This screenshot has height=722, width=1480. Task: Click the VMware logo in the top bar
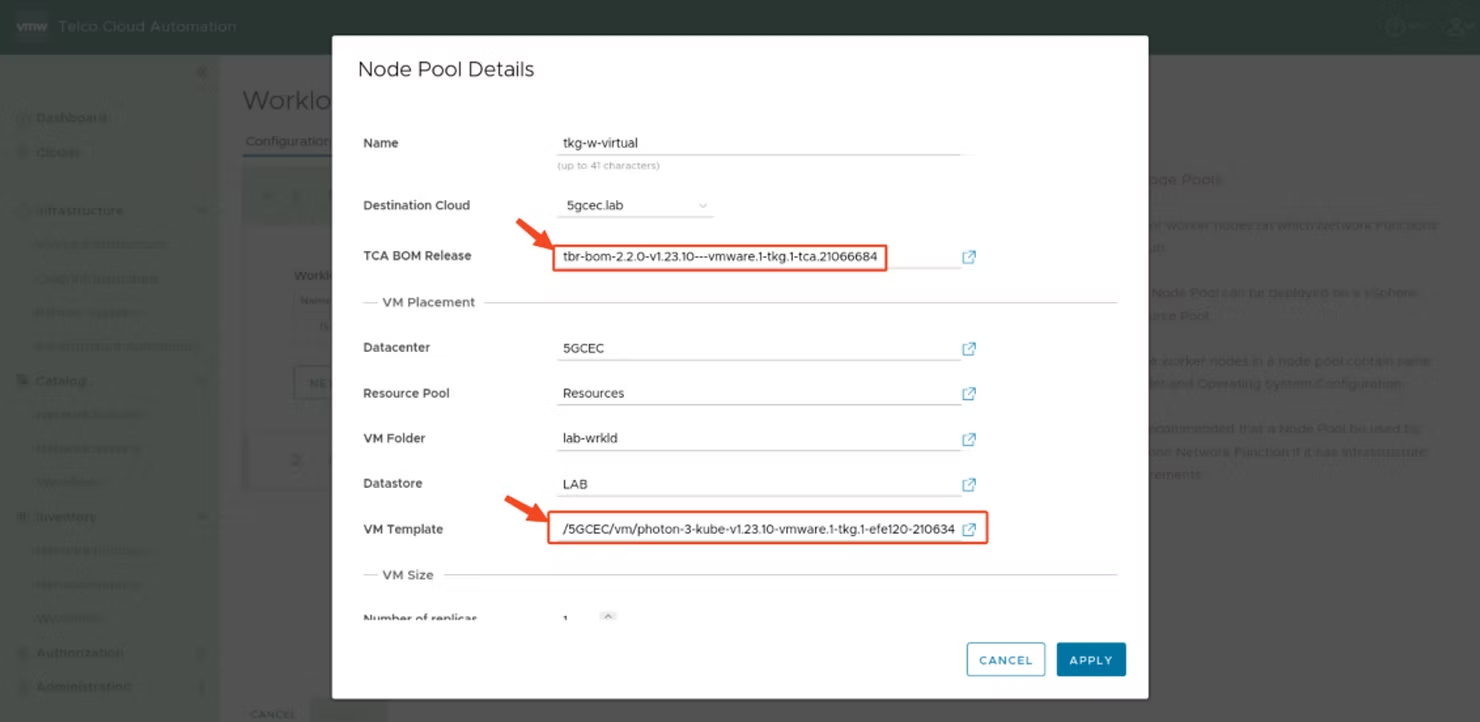pos(31,25)
